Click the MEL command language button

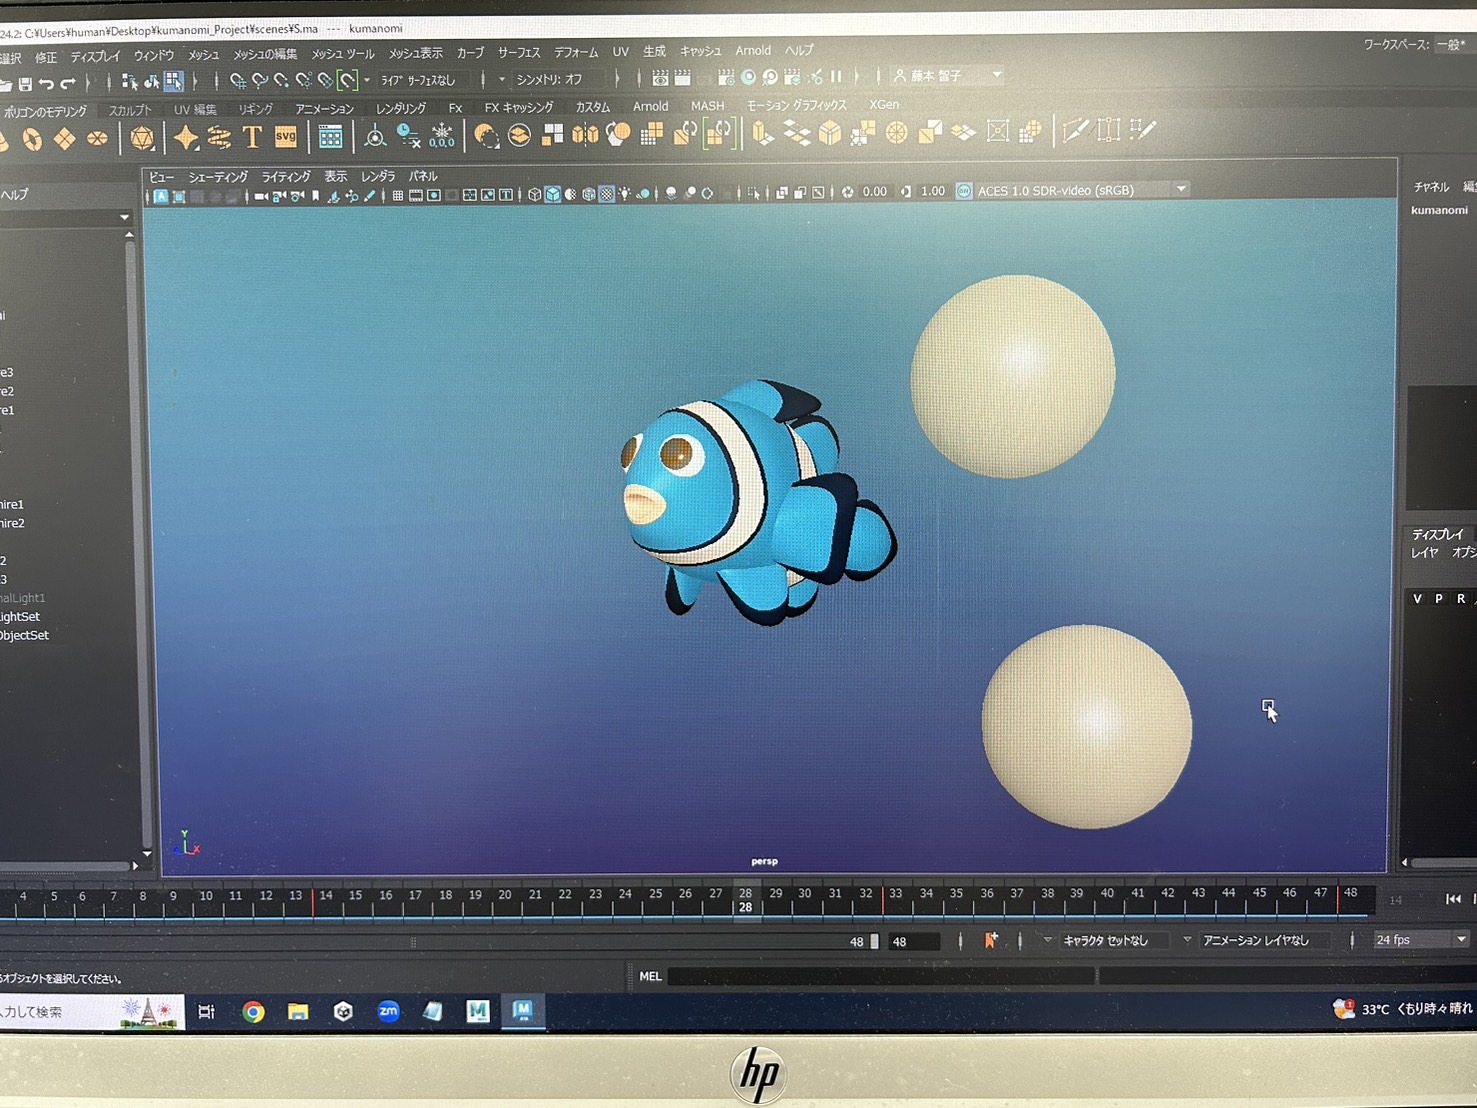(x=650, y=976)
